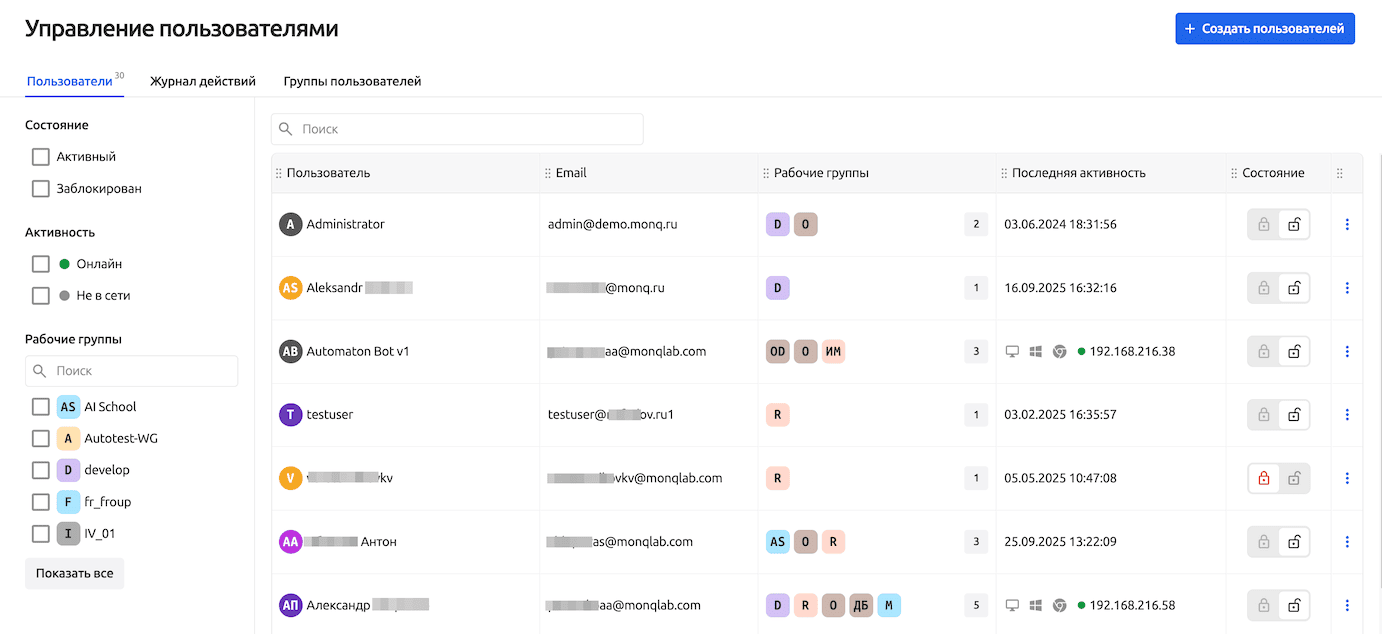Click the purple D workgroup badge for Administrator
1382x634 pixels.
point(777,225)
